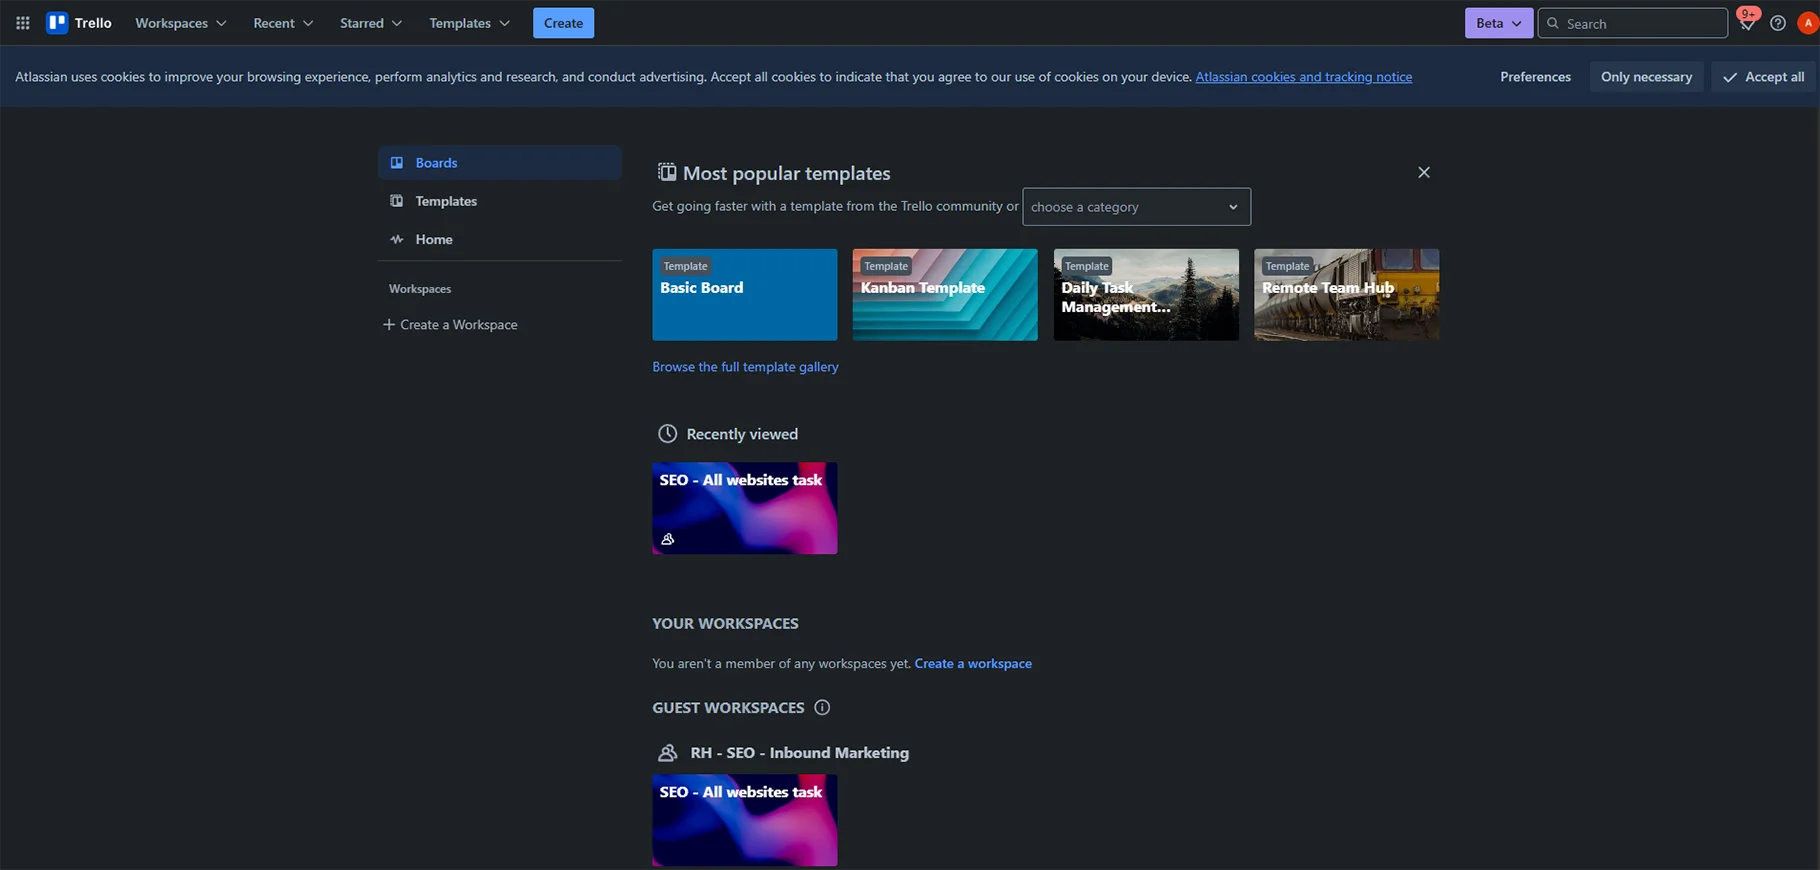1820x870 pixels.
Task: Click Preferences in the cookie banner
Action: [1535, 77]
